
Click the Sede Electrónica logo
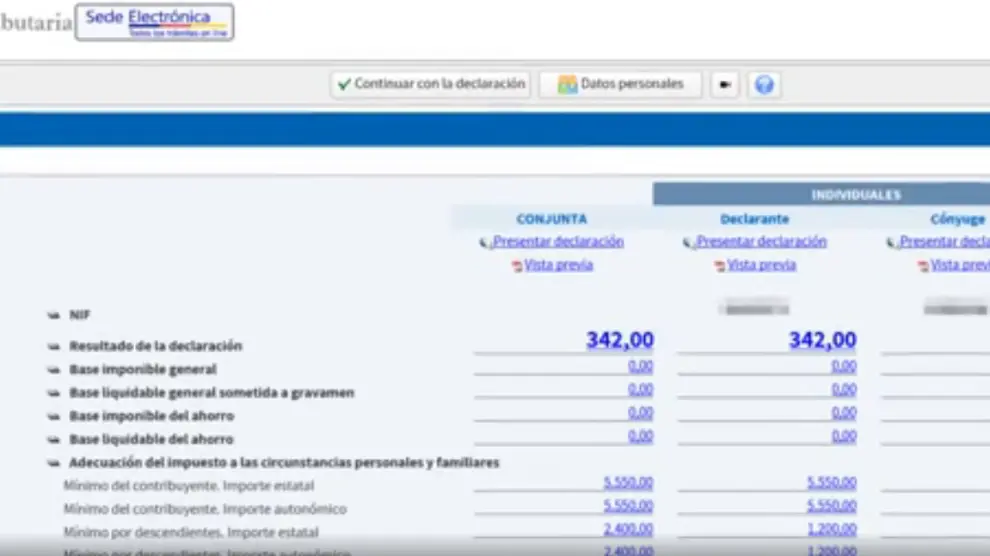154,22
